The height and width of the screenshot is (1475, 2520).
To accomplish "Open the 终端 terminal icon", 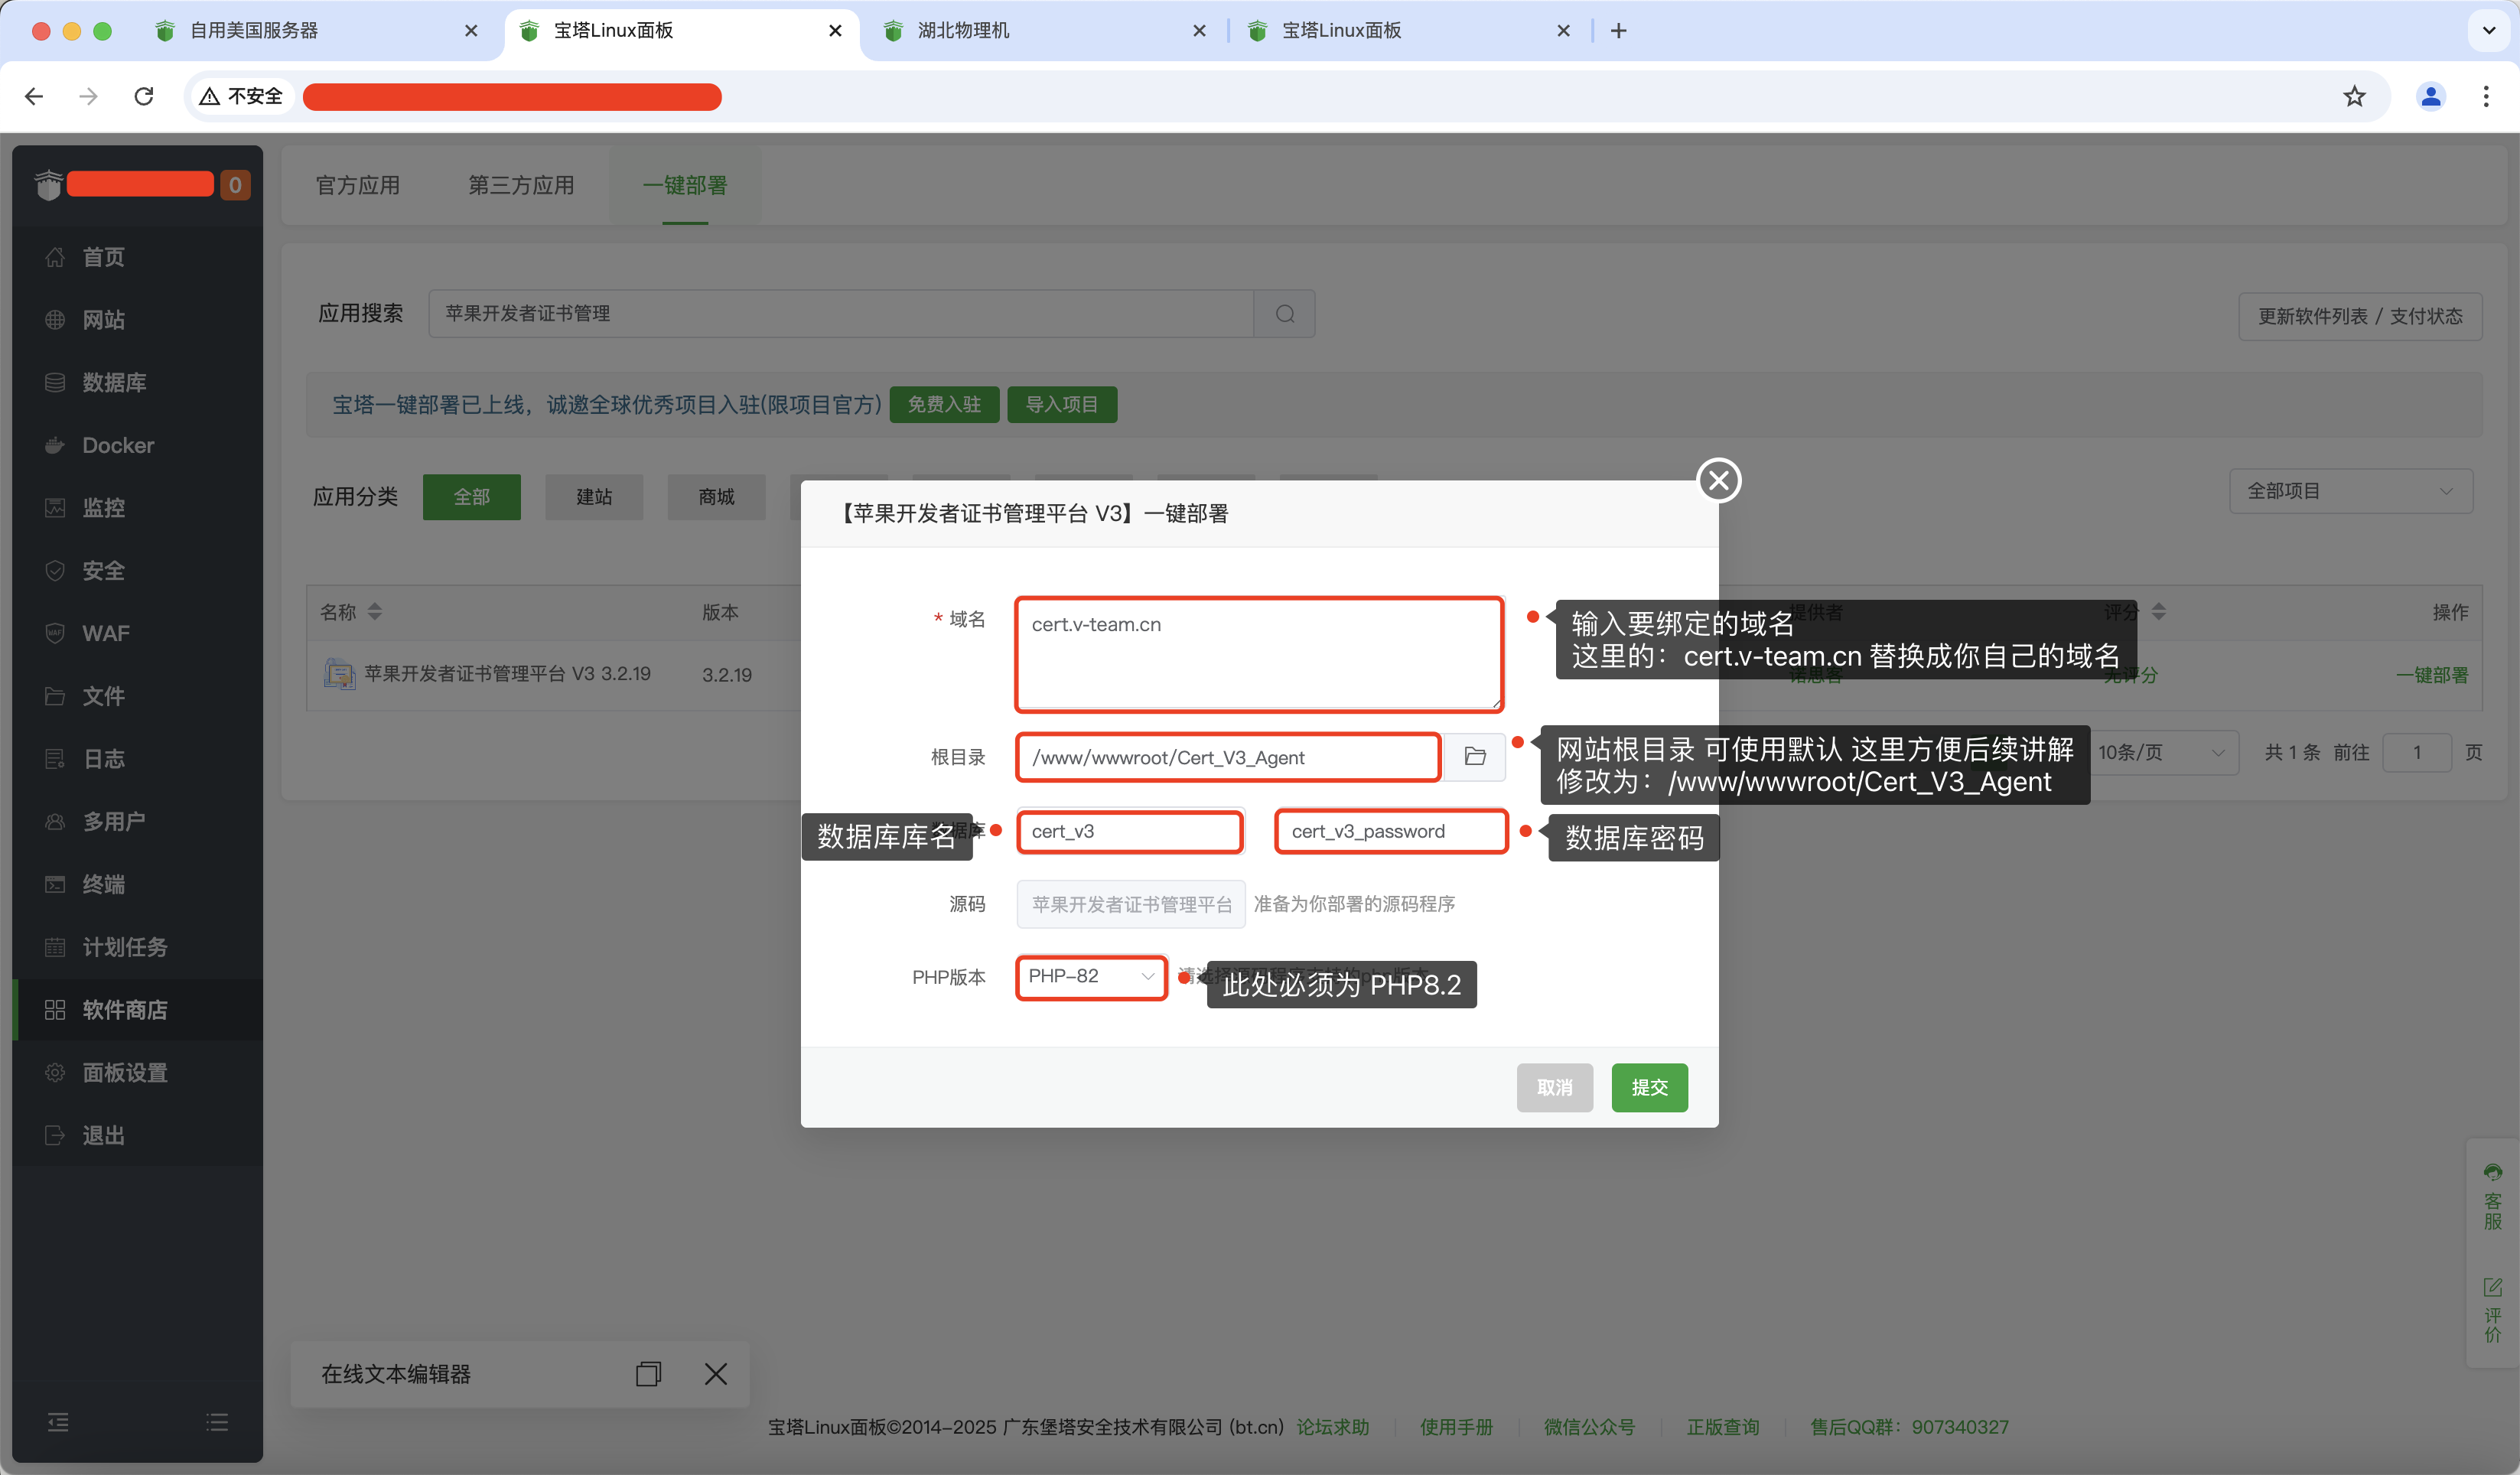I will (x=55, y=884).
